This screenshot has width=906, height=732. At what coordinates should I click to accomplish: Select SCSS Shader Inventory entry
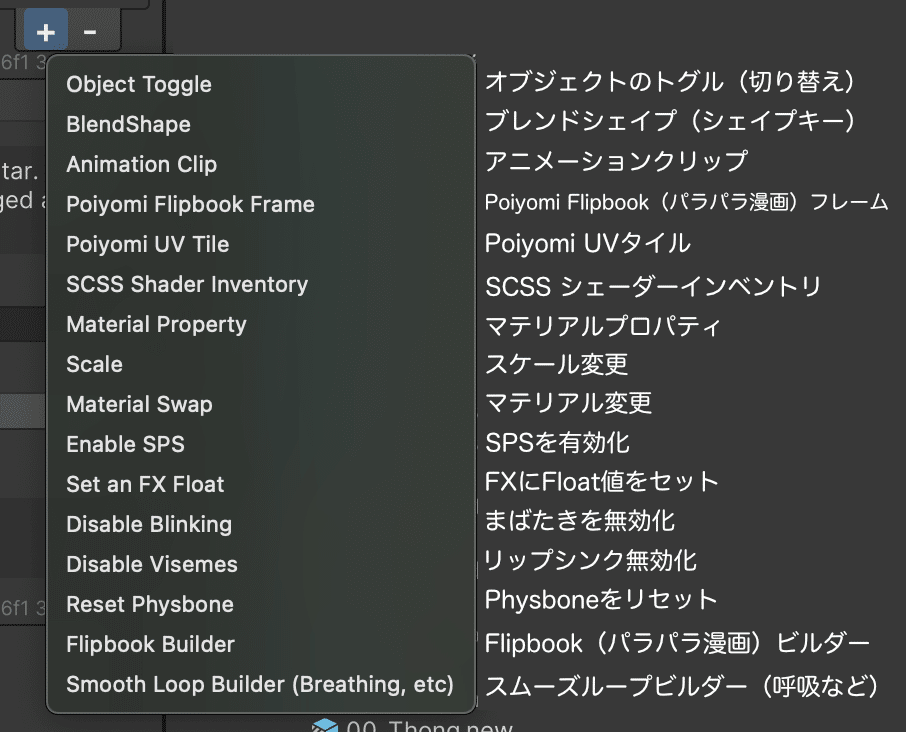(x=187, y=284)
